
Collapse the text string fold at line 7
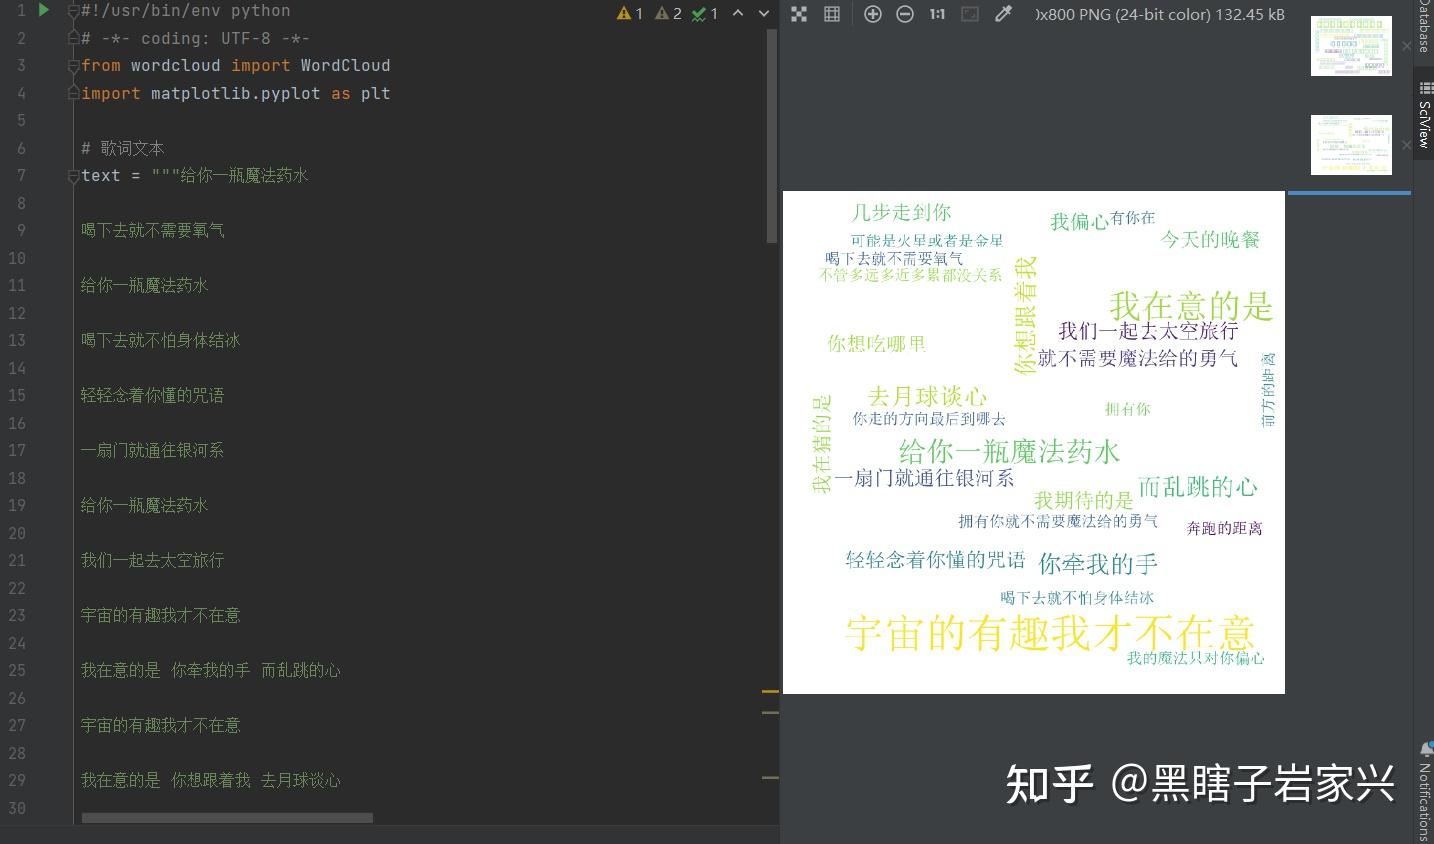coord(73,176)
